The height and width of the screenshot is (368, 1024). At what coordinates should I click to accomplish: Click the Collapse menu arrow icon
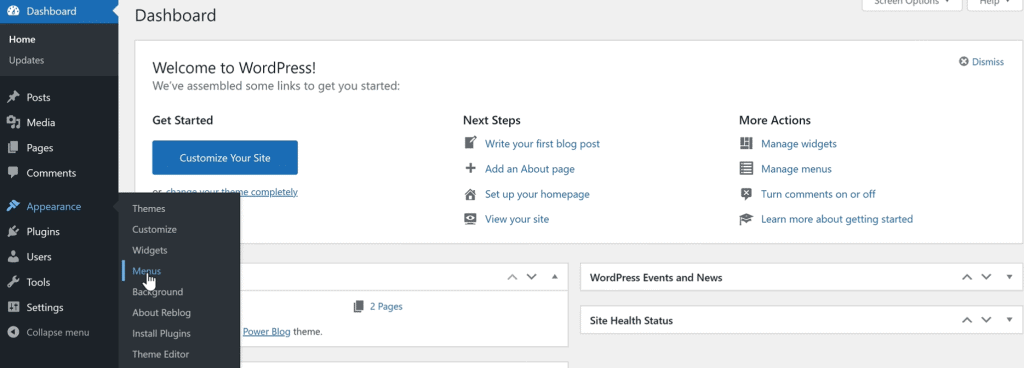pos(13,332)
